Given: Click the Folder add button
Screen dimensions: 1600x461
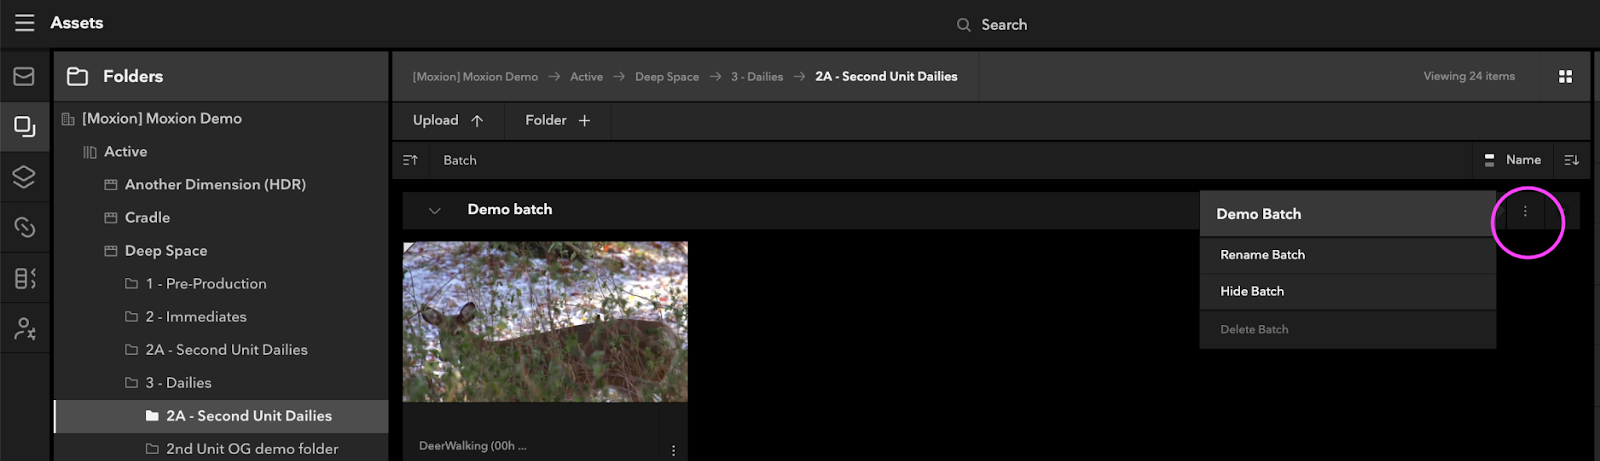Looking at the screenshot, I should [557, 120].
